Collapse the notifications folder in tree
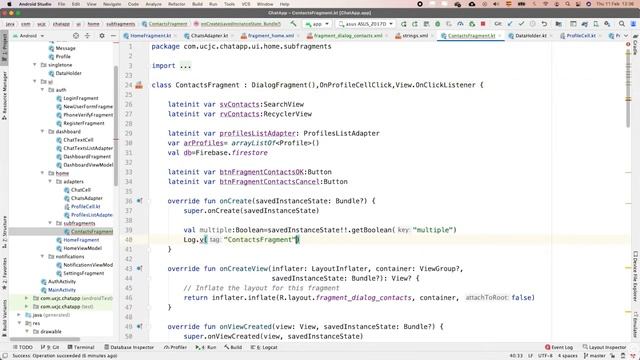This screenshot has width=640, height=360. 42,256
